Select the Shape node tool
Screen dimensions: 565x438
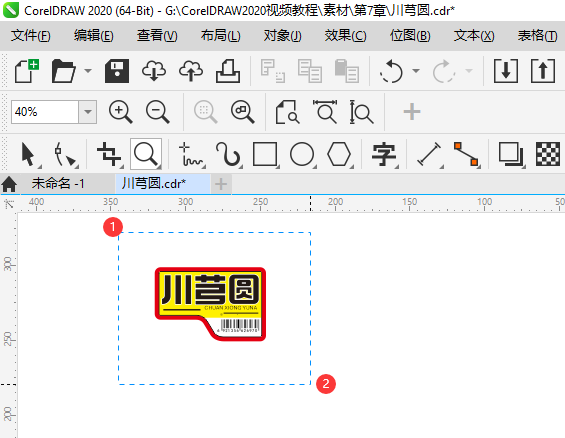coord(66,155)
